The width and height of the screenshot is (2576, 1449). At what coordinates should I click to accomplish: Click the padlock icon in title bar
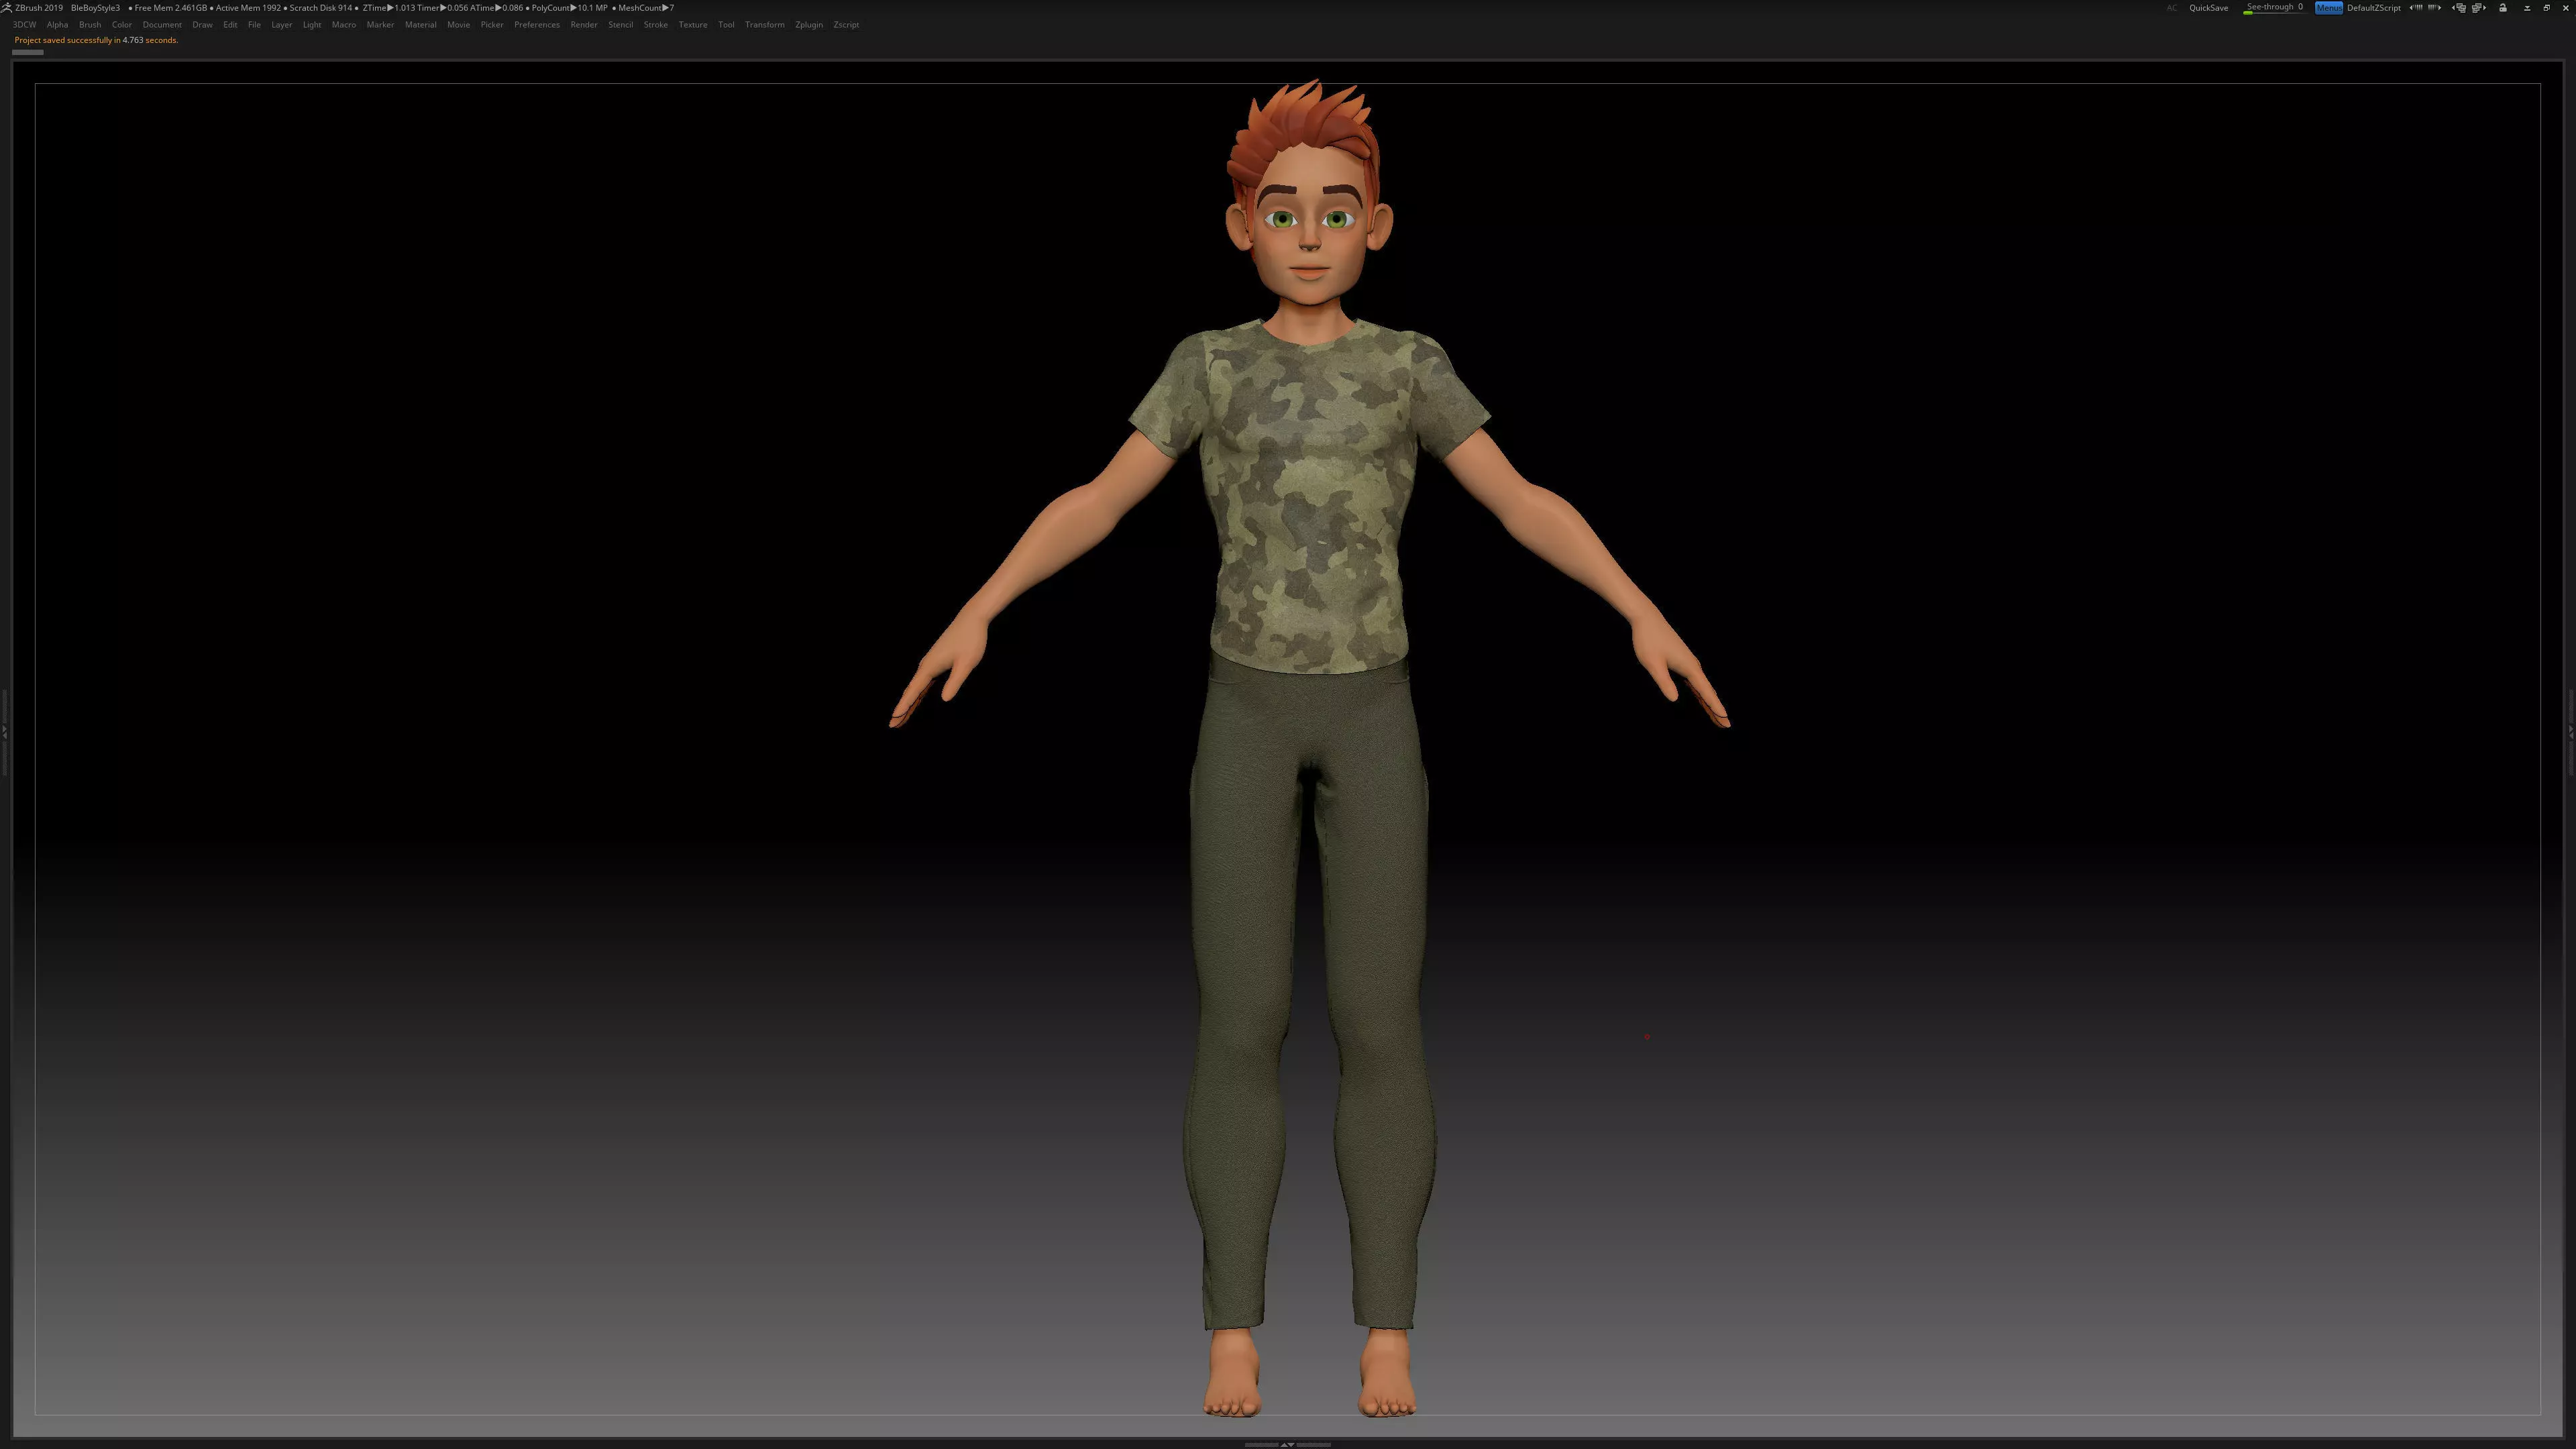[x=2503, y=8]
